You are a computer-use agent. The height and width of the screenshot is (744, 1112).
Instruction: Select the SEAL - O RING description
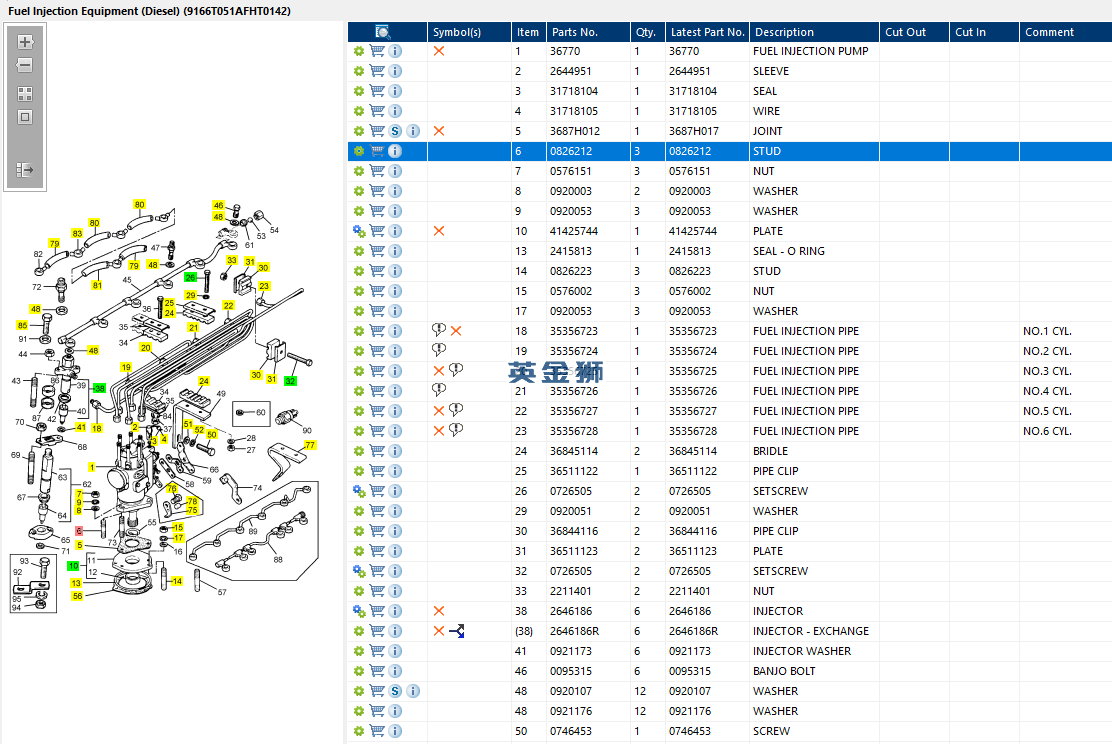789,251
